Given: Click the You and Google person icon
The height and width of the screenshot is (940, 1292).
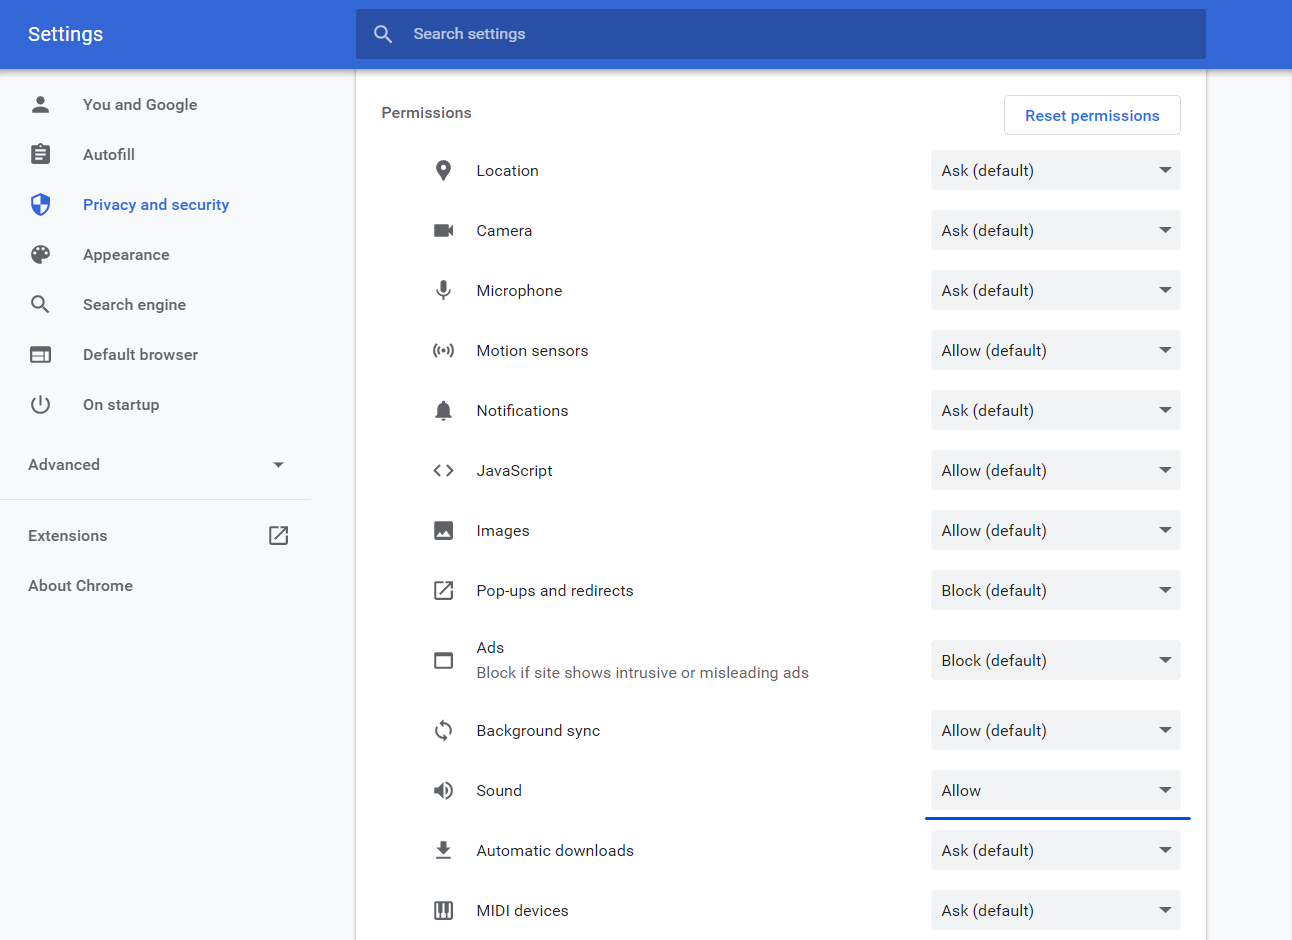Looking at the screenshot, I should (x=40, y=104).
